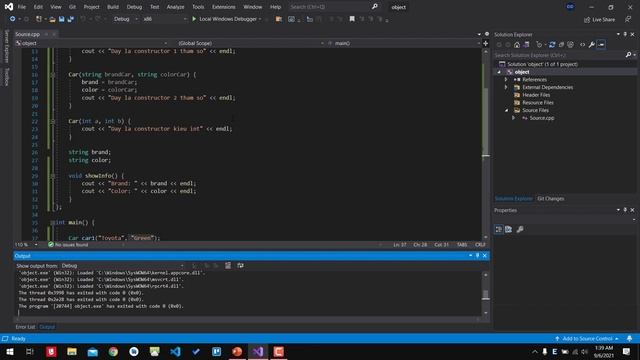Image resolution: width=640 pixels, height=360 pixels.
Task: Click the Categorized icon in Properties panel
Action: [498, 229]
